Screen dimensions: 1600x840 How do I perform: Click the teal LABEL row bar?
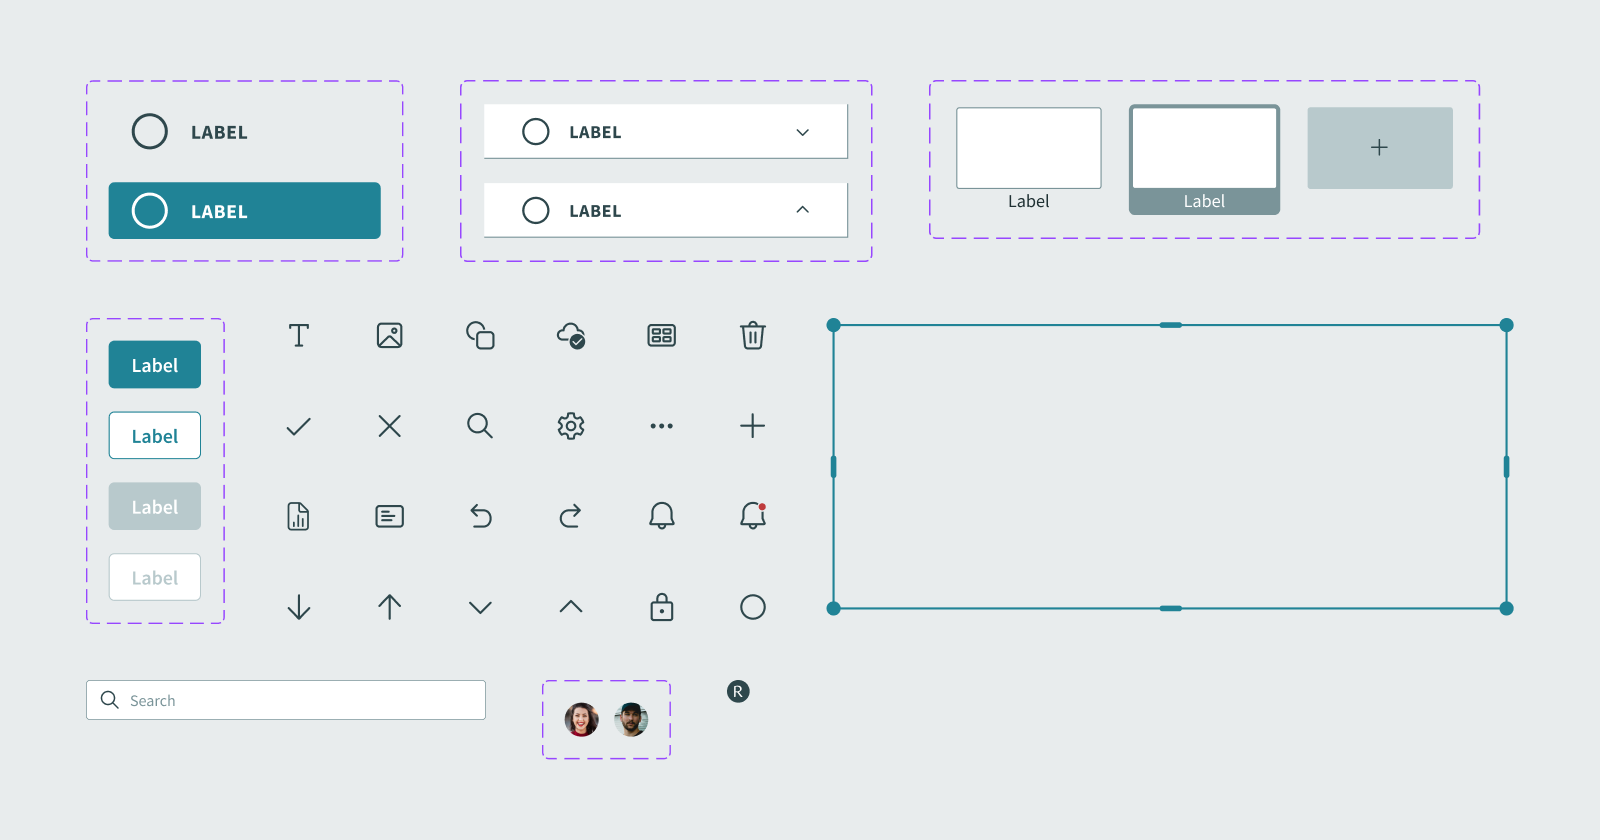point(245,211)
